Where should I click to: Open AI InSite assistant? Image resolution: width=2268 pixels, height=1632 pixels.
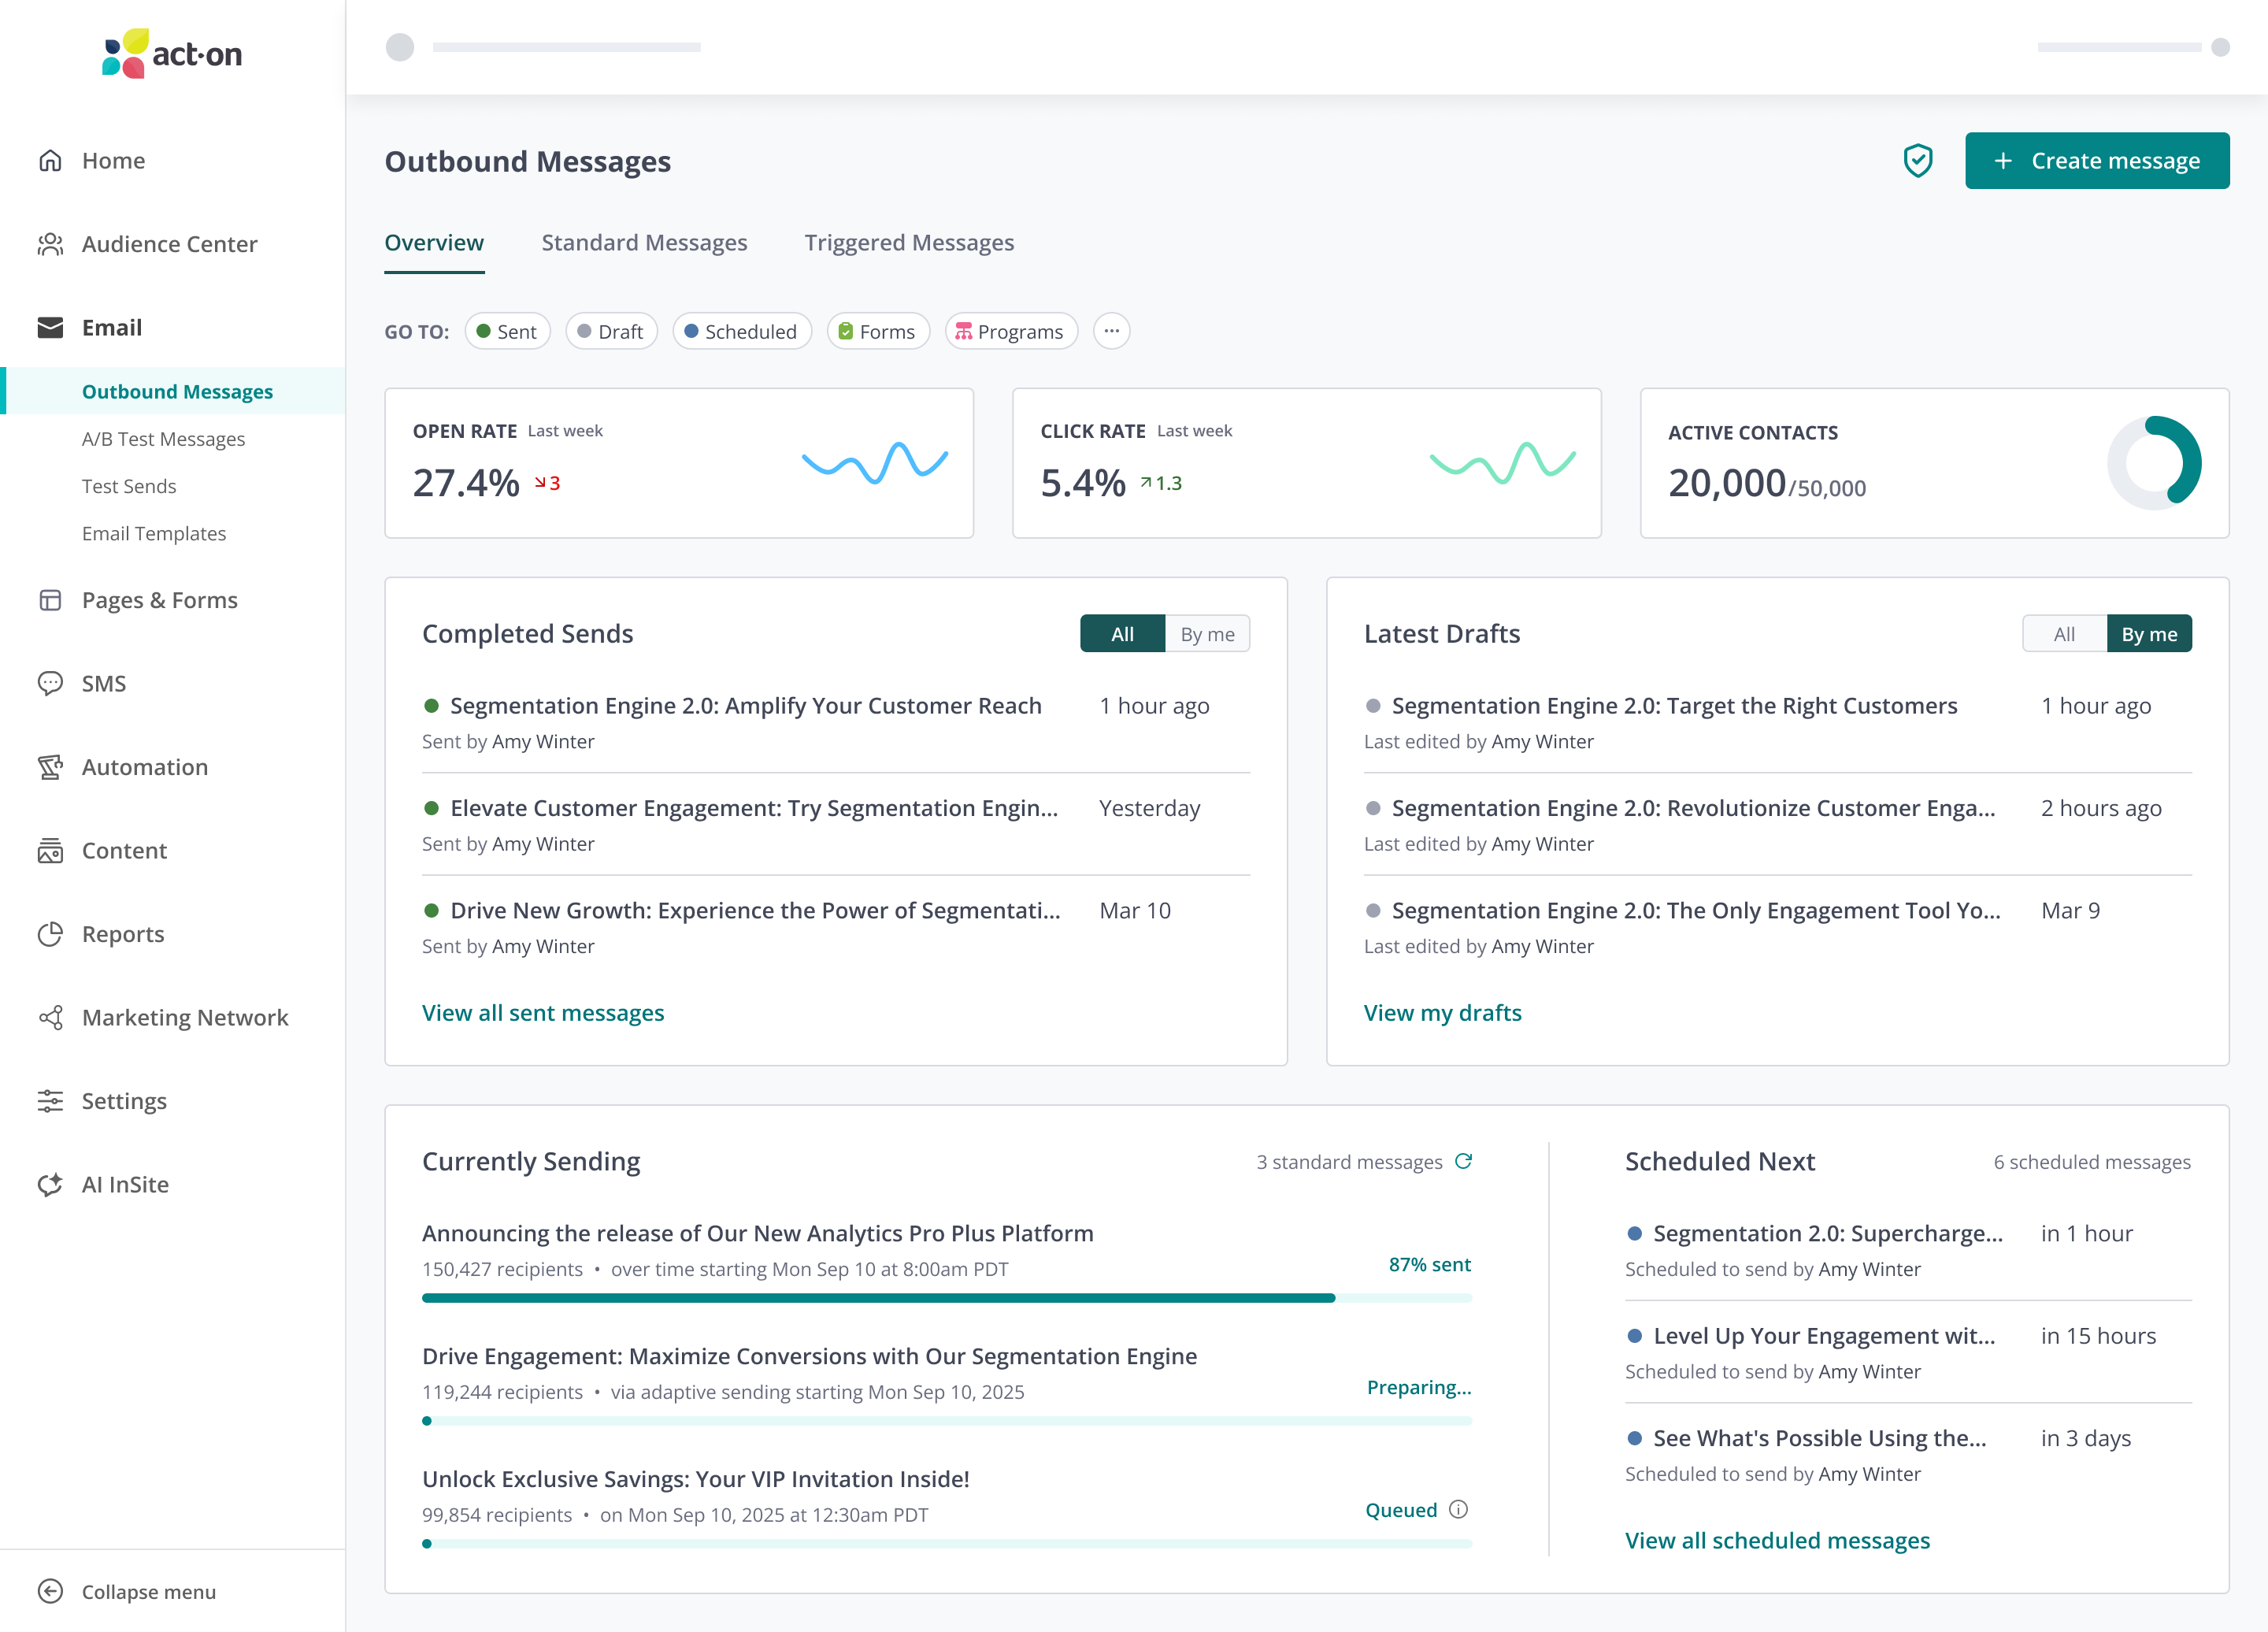click(x=103, y=1184)
